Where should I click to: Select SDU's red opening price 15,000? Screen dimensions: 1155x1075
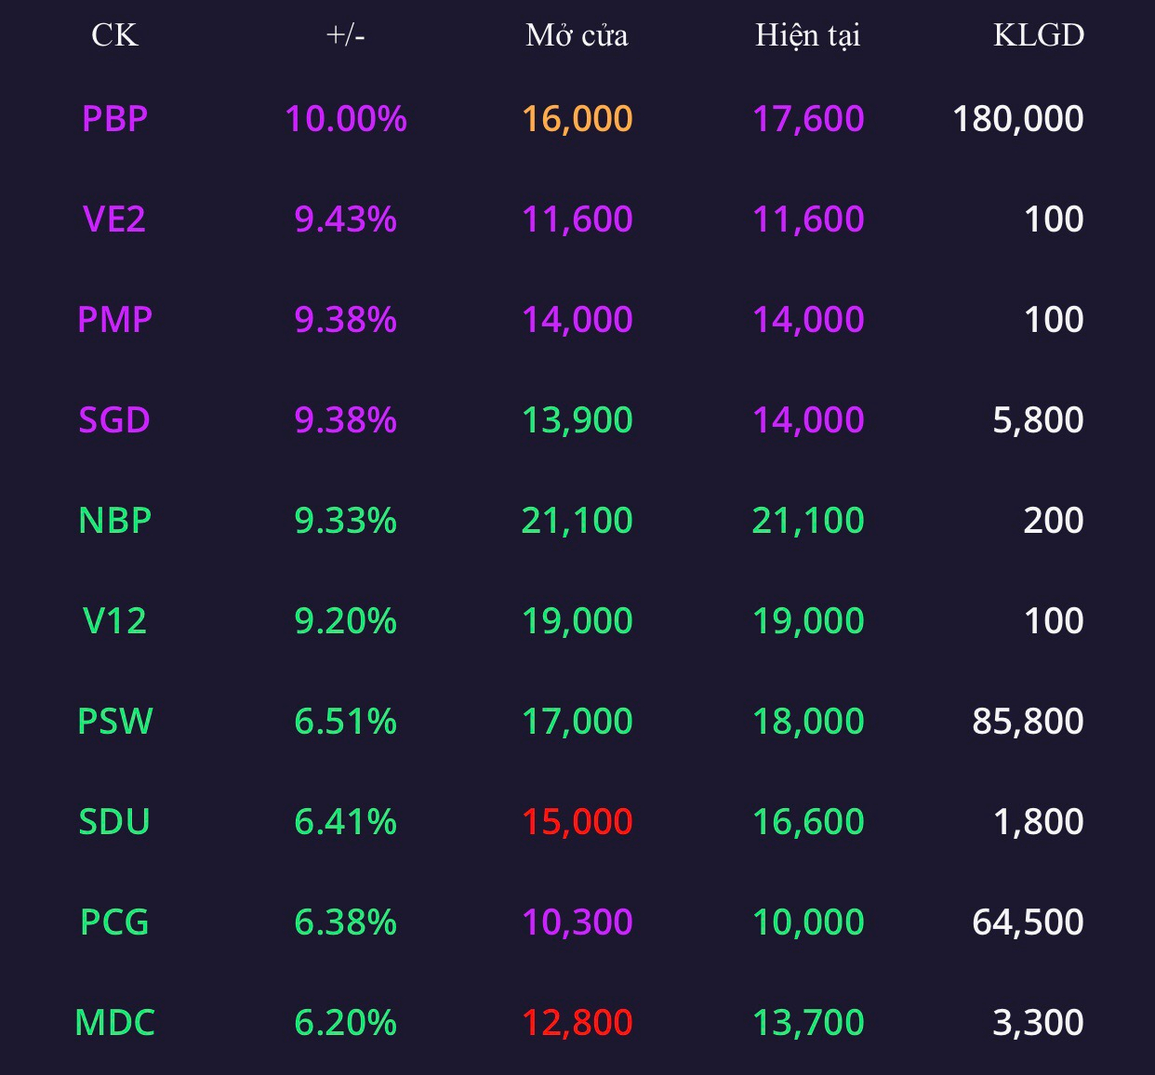(577, 822)
